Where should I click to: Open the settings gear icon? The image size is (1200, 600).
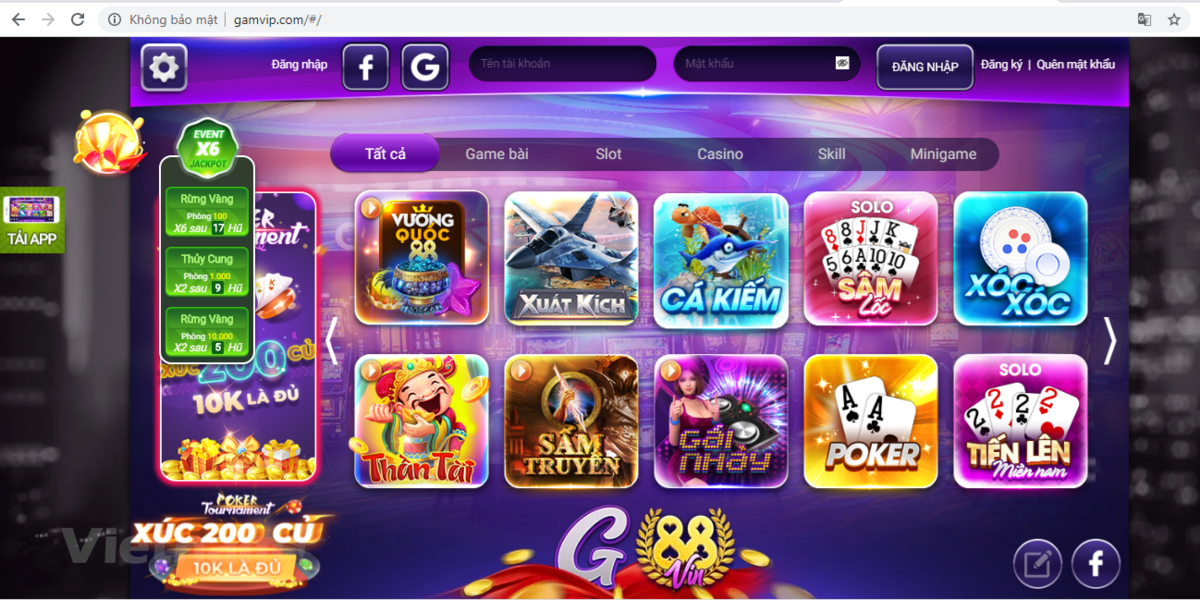164,67
